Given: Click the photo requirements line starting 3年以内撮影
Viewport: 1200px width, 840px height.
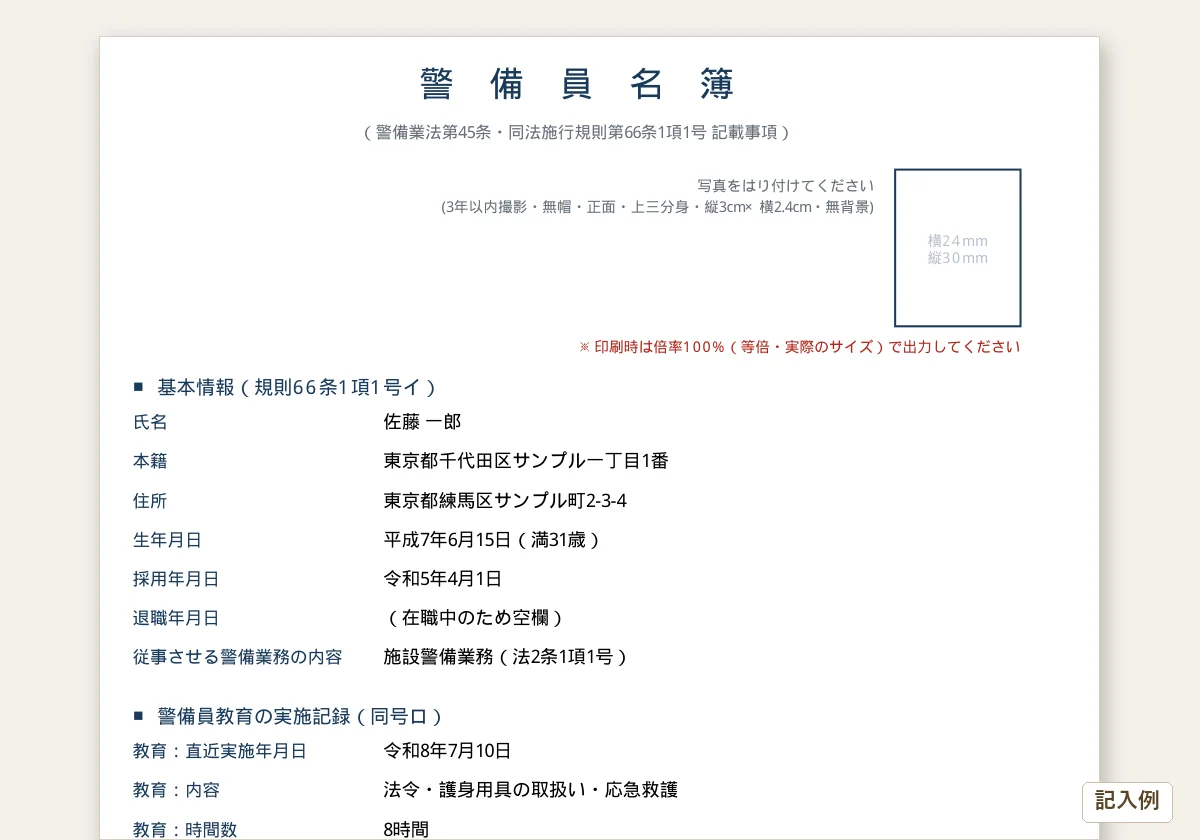Looking at the screenshot, I should click(658, 207).
